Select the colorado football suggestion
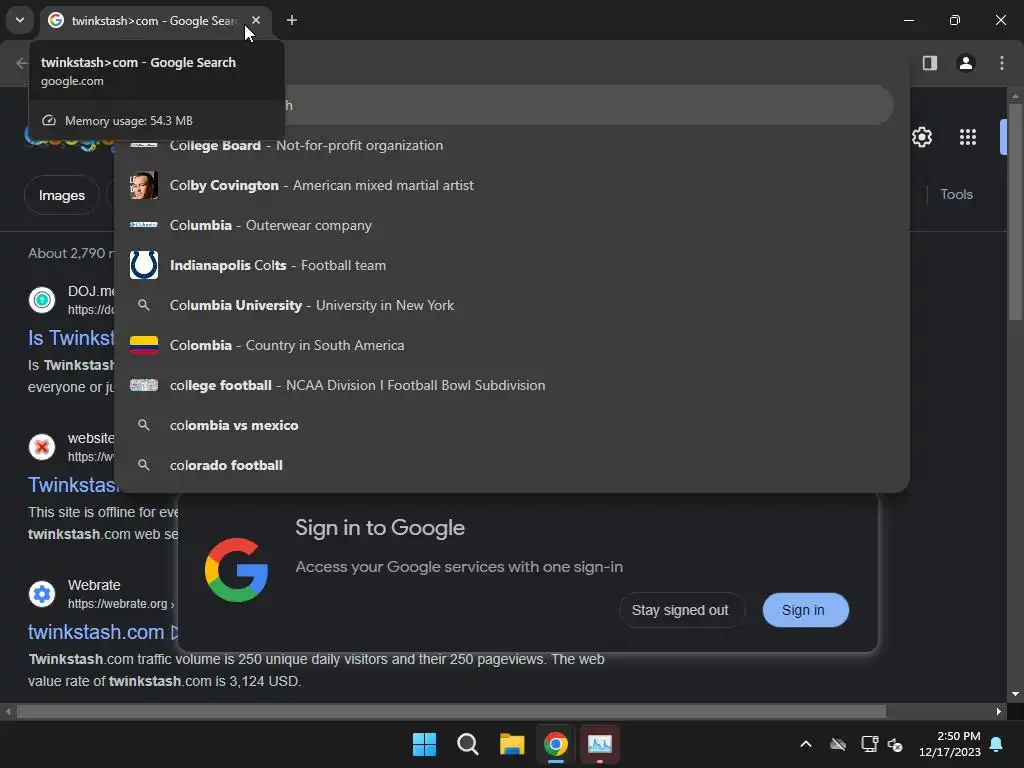The image size is (1024, 768). point(511,465)
